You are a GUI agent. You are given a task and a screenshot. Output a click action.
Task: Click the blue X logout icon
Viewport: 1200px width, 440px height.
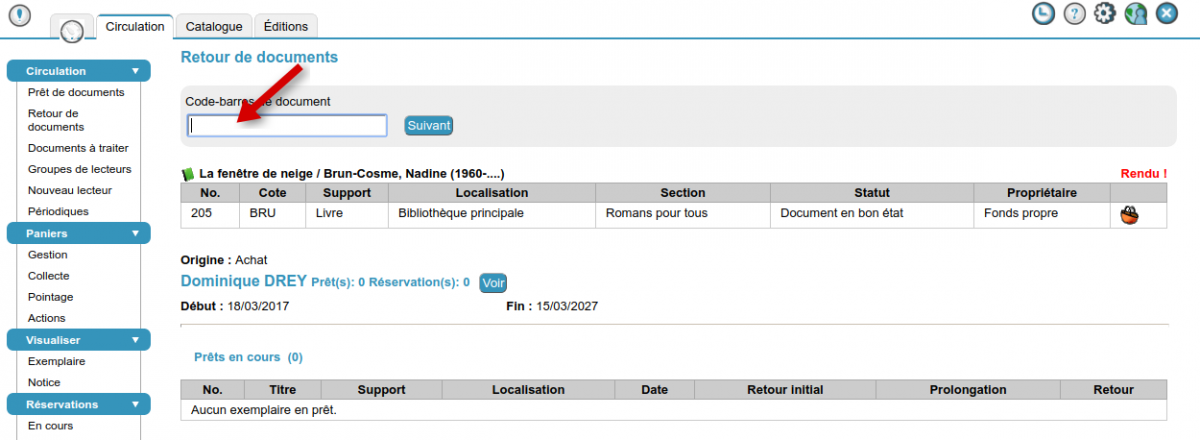(x=1166, y=14)
